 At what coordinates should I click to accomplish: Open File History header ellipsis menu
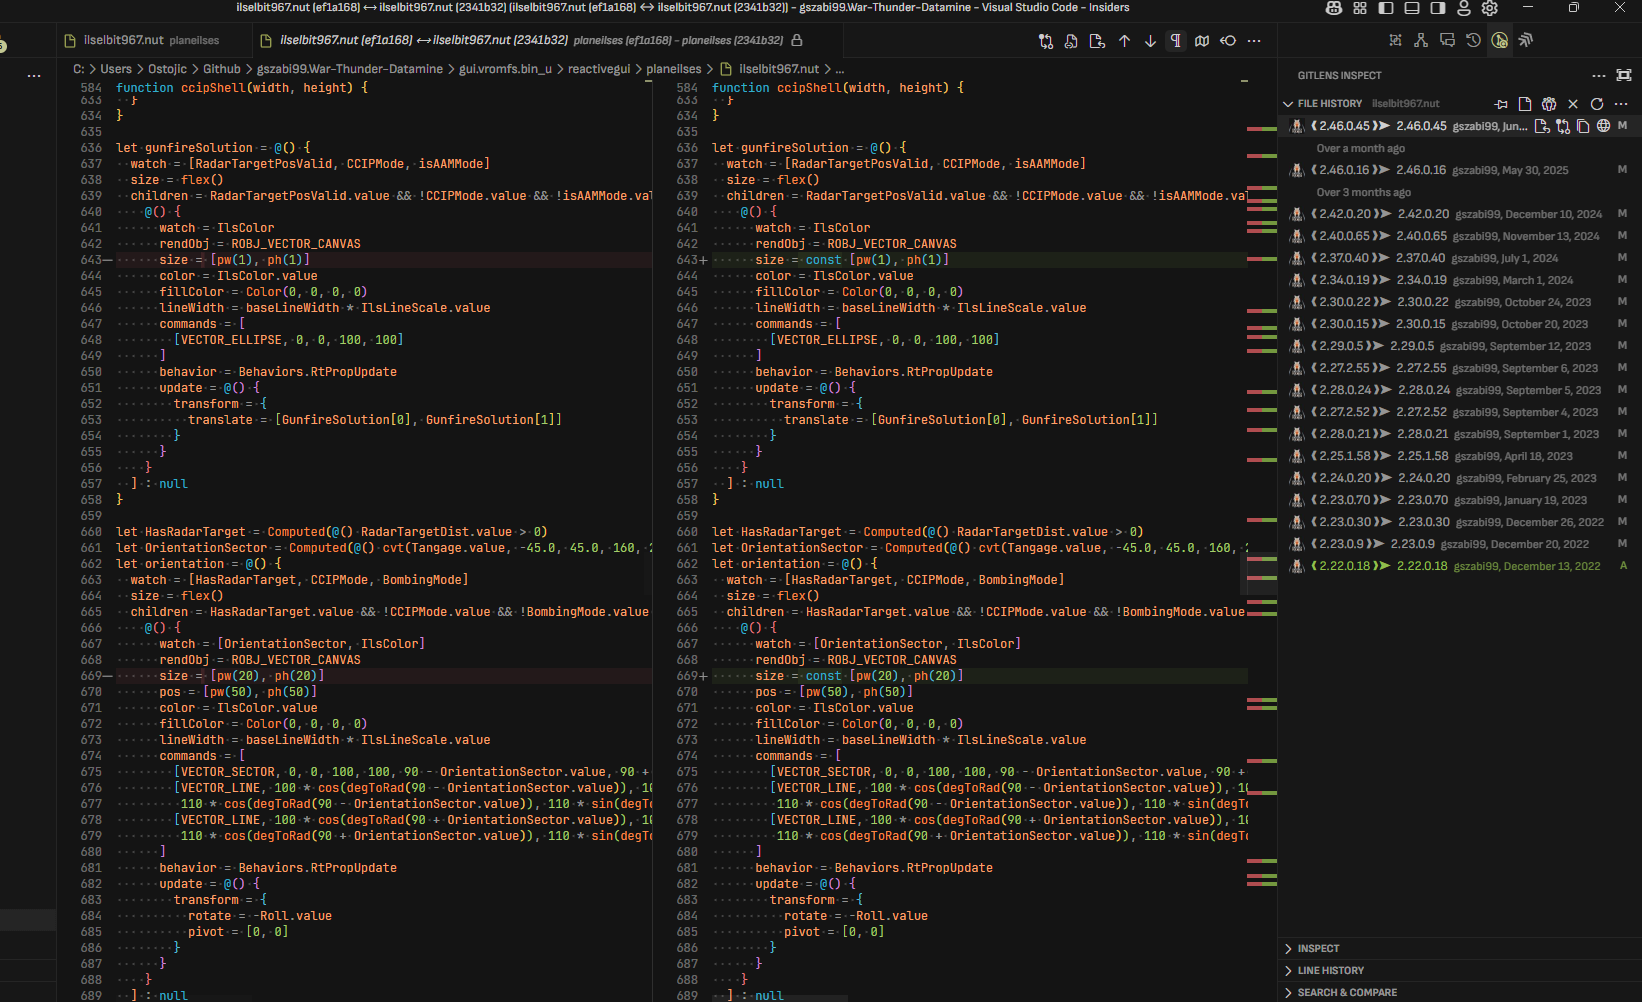(x=1621, y=104)
